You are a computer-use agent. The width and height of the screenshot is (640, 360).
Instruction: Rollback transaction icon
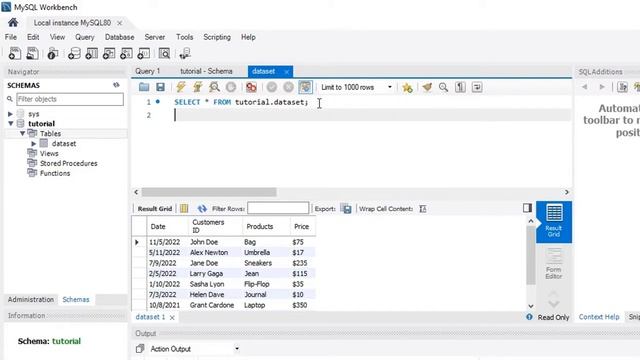pos(289,87)
